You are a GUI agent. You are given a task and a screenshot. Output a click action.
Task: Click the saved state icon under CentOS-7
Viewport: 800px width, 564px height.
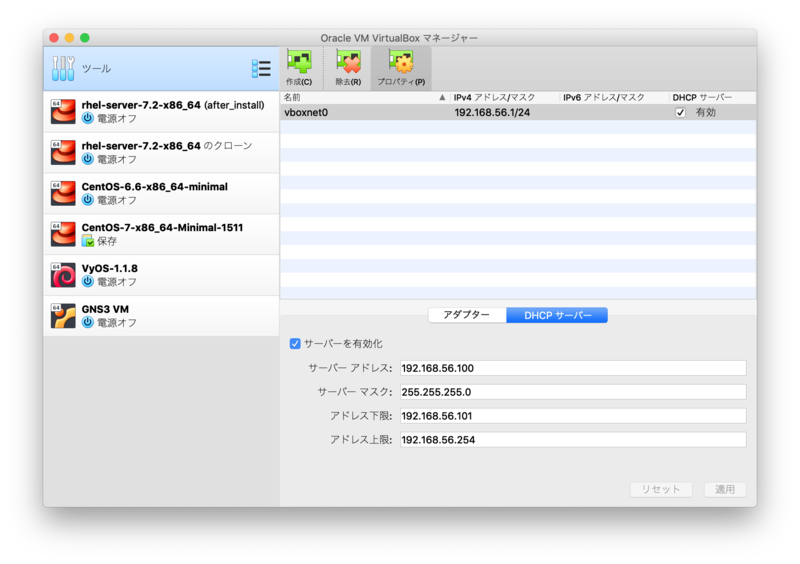pos(88,241)
